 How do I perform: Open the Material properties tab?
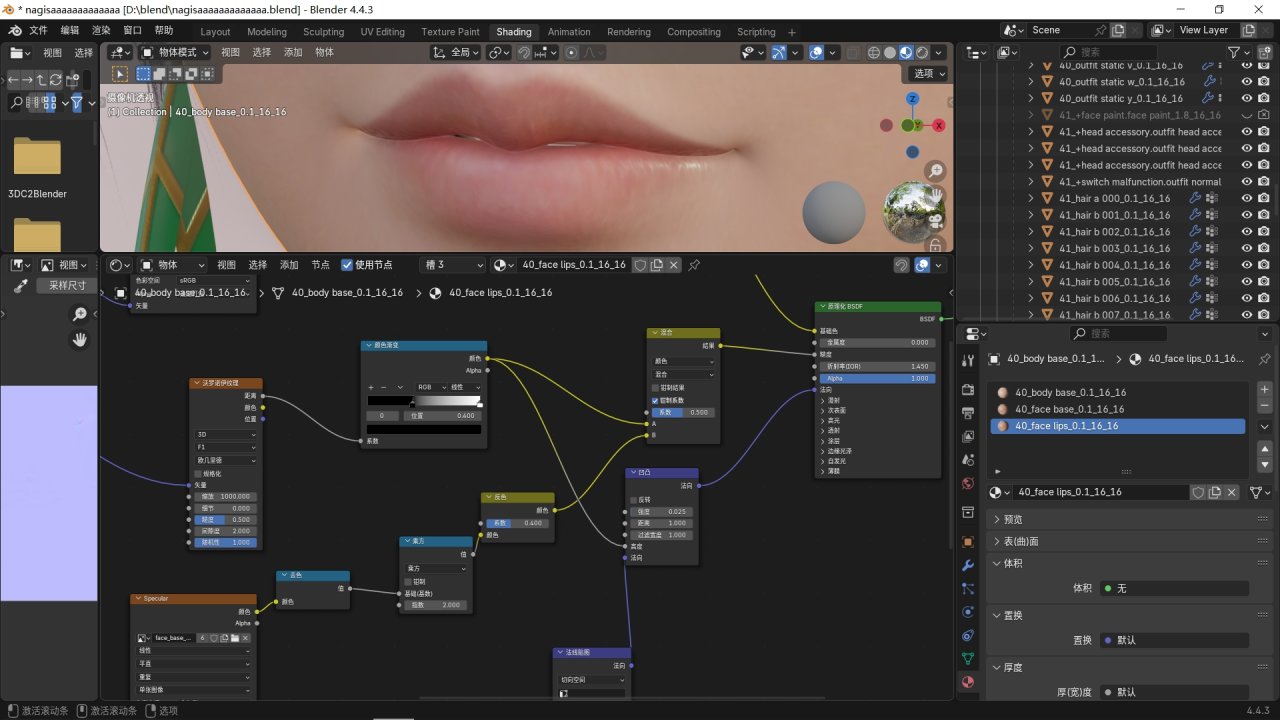[967, 682]
